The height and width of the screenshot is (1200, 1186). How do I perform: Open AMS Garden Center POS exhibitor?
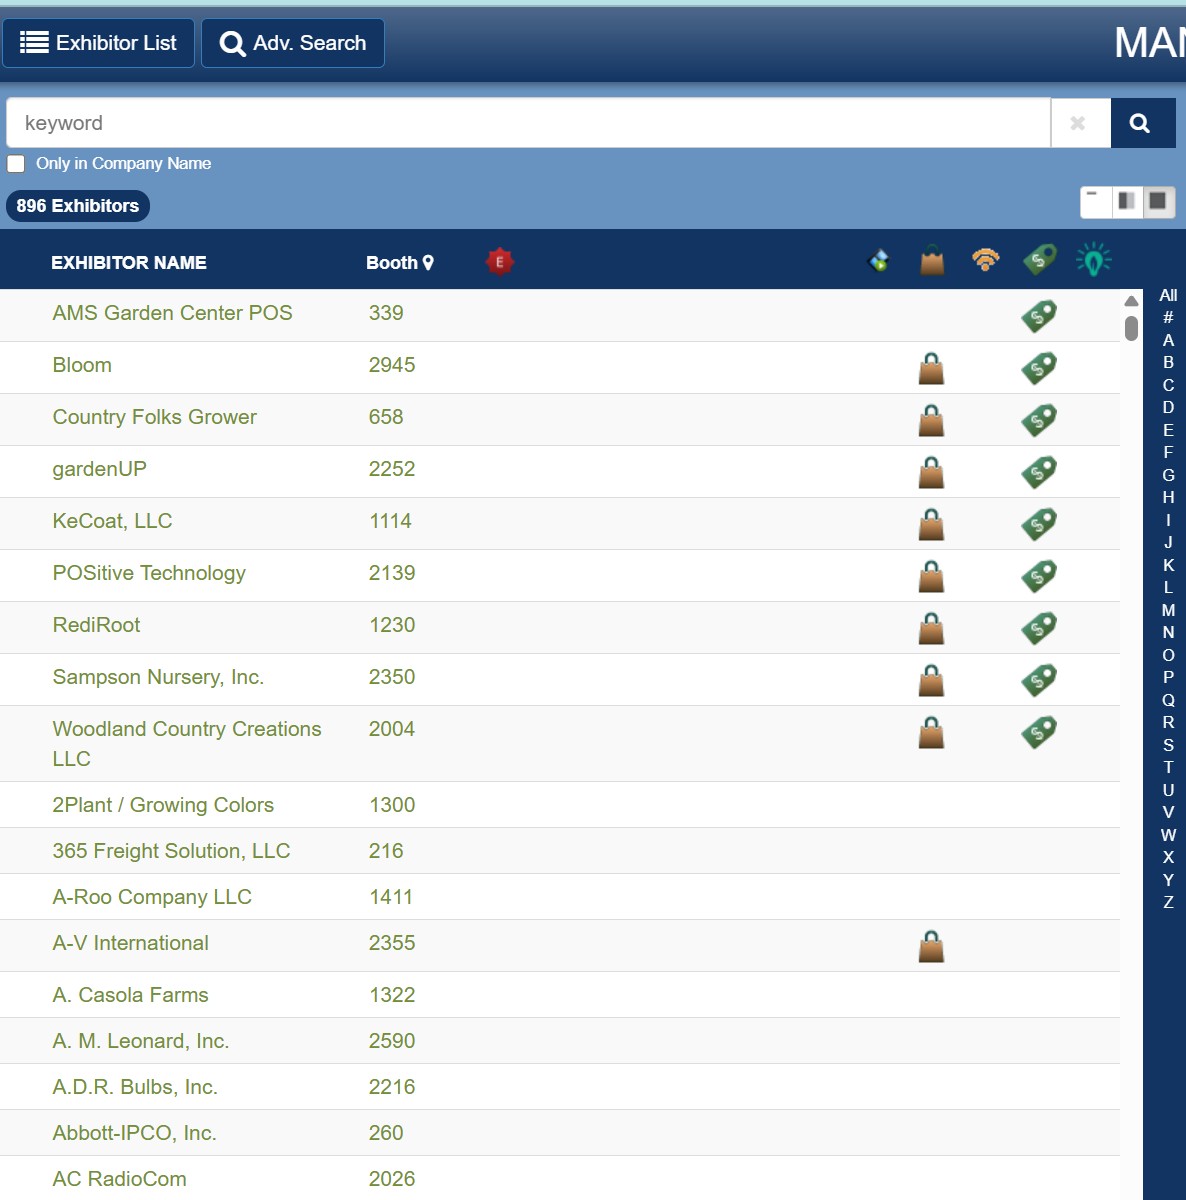click(x=172, y=313)
